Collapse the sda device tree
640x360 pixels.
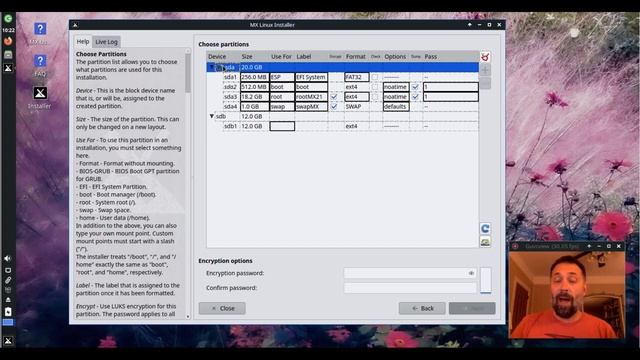211,67
